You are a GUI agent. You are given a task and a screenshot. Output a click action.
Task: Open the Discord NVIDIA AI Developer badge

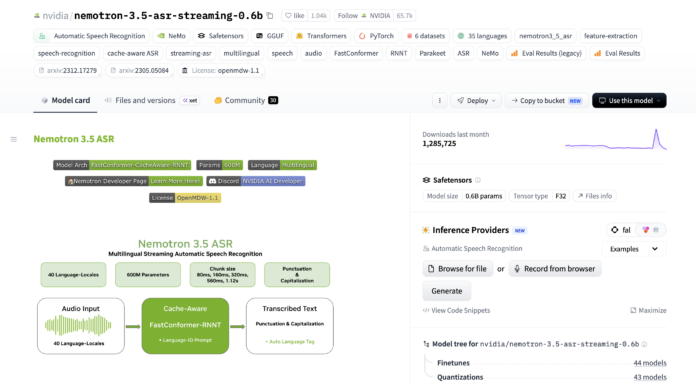[256, 181]
